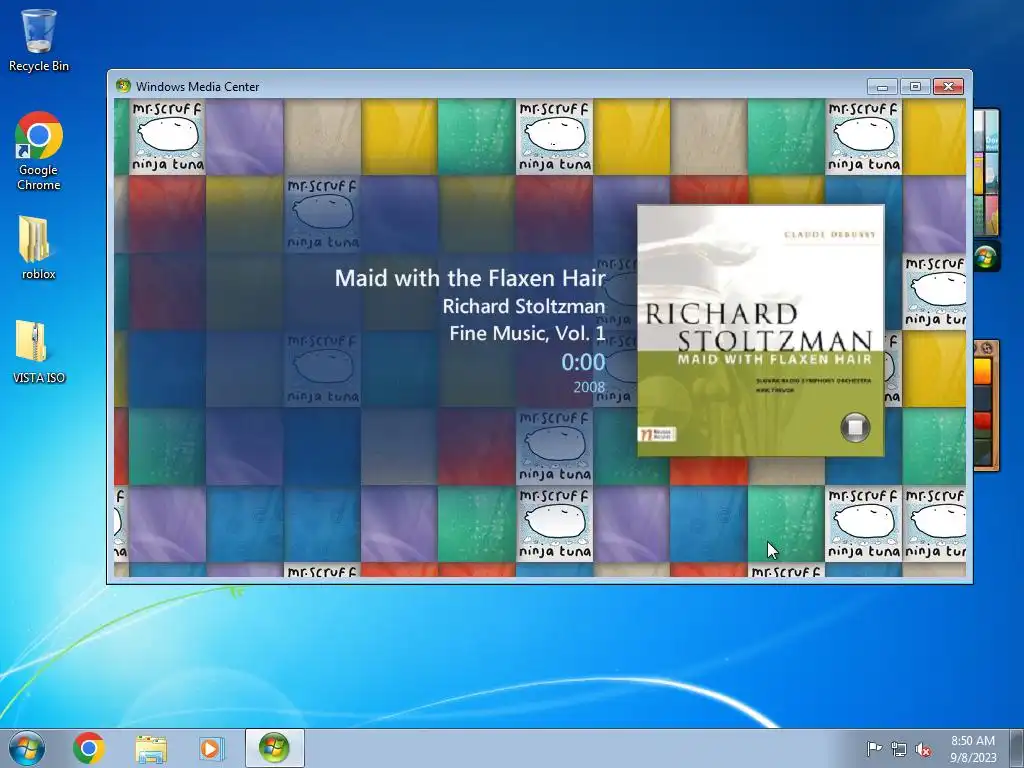
Task: Open the Action Center flag icon
Action: [x=874, y=748]
